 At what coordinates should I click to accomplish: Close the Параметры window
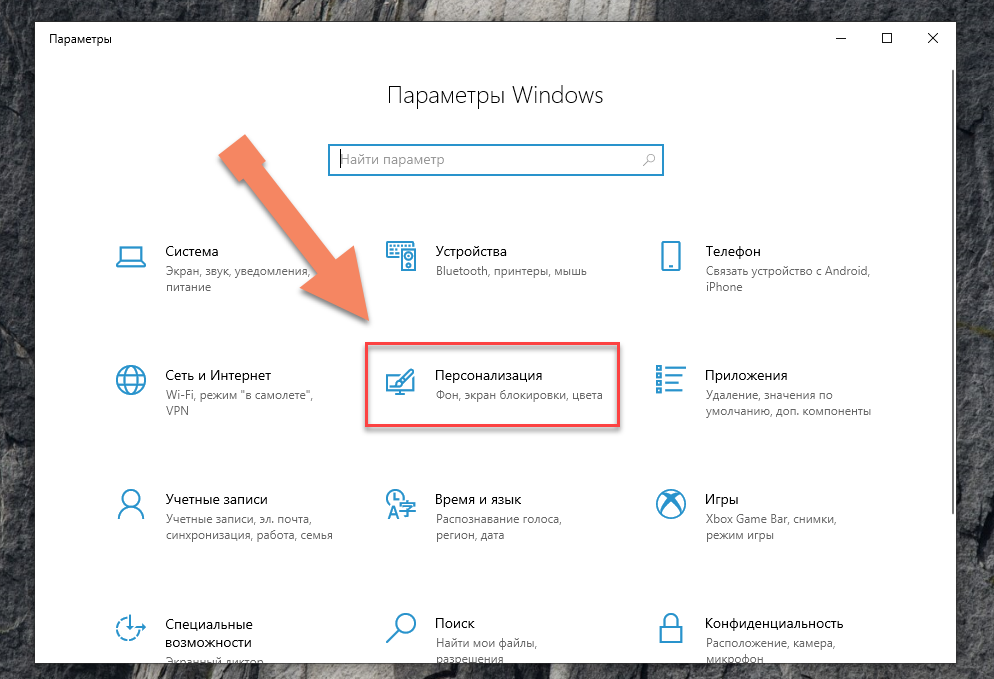point(933,39)
